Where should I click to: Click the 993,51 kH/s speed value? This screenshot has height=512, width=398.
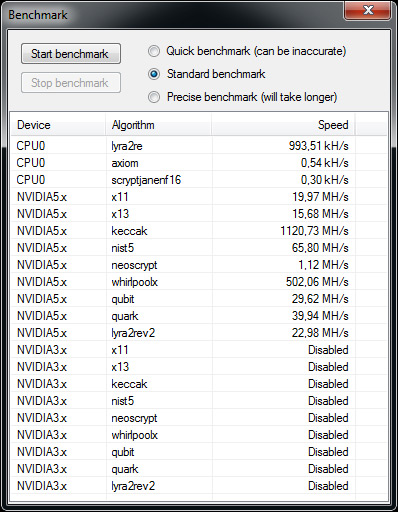[318, 146]
